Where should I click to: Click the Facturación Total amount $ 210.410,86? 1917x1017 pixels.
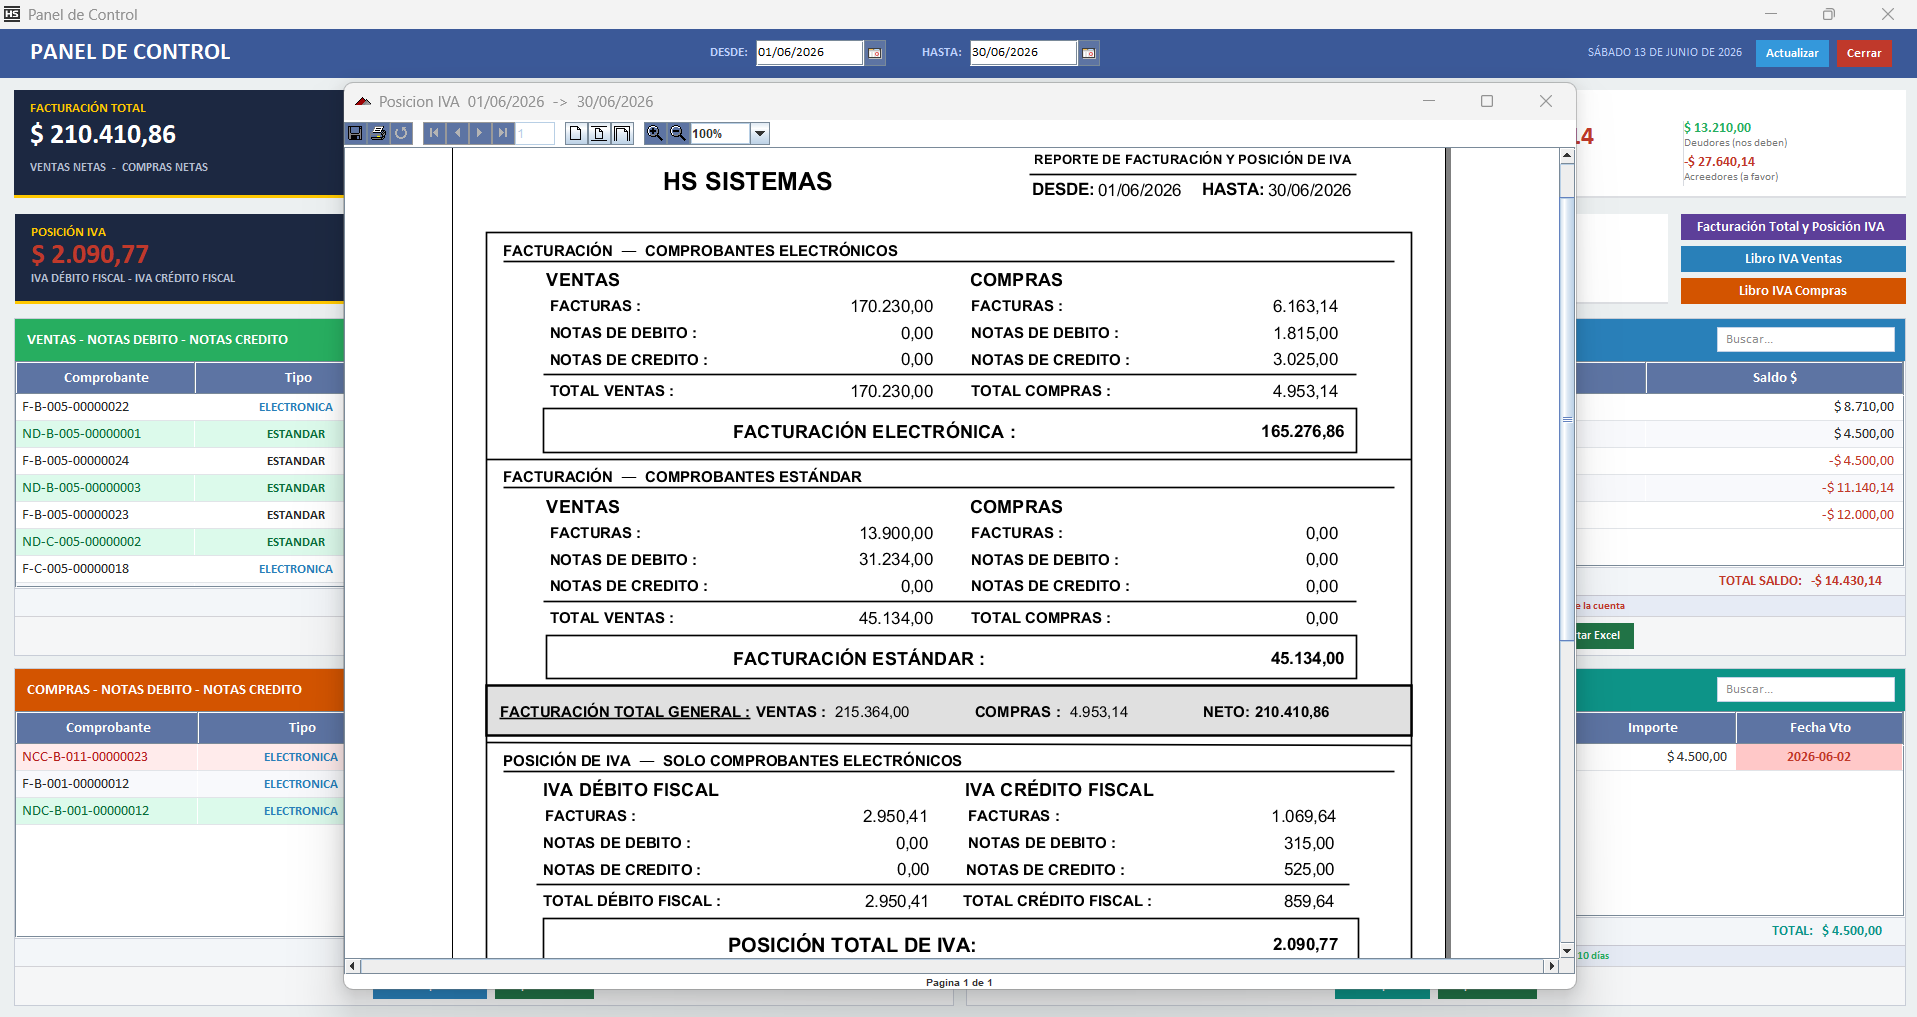click(103, 134)
